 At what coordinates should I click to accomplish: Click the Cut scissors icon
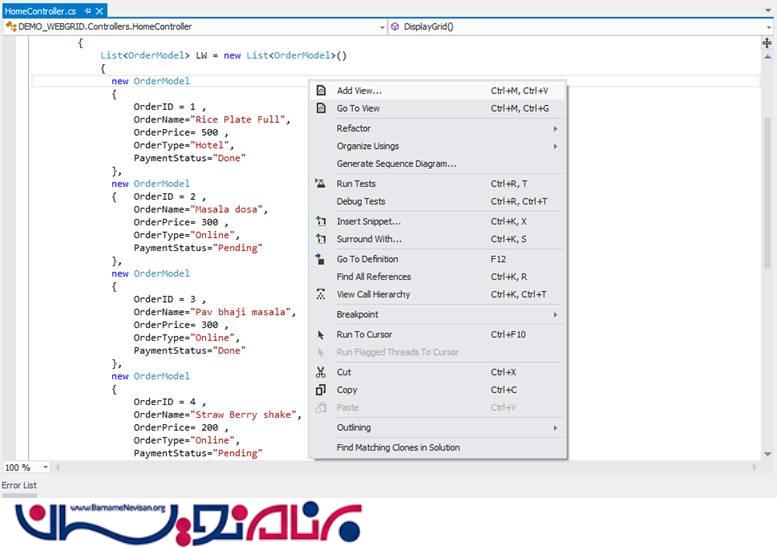[321, 372]
